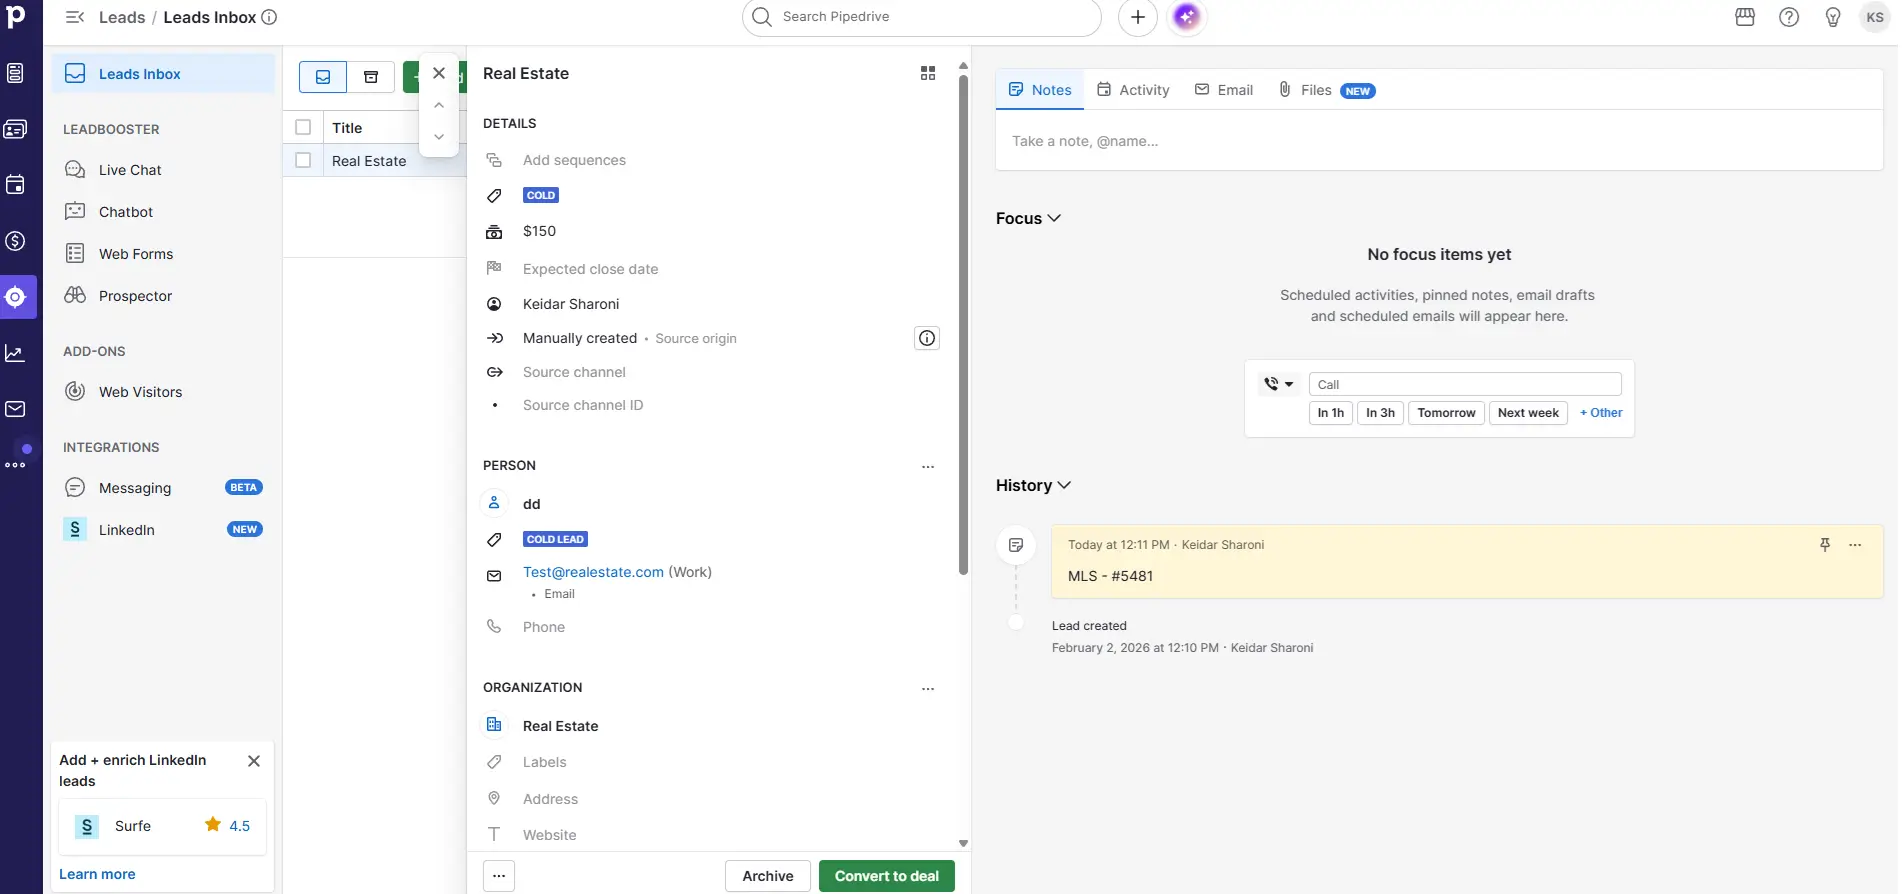Screen dimensions: 1902x894
Task: Click Search Pipedrive field
Action: pyautogui.click(x=921, y=17)
